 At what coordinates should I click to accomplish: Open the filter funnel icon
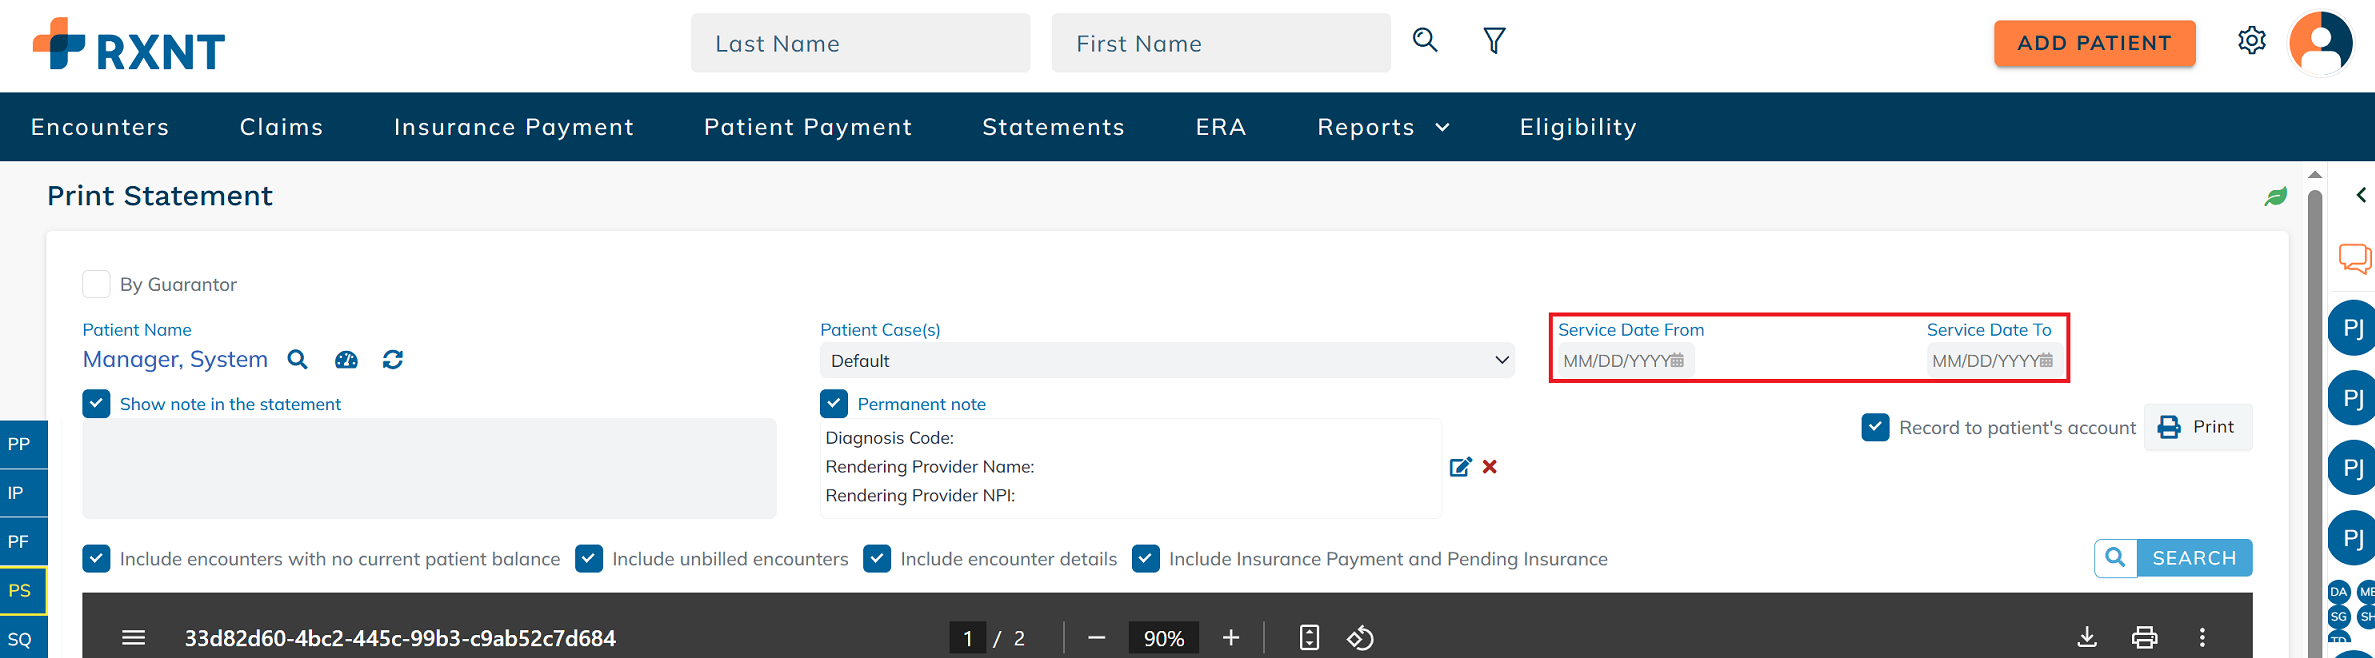coord(1494,41)
